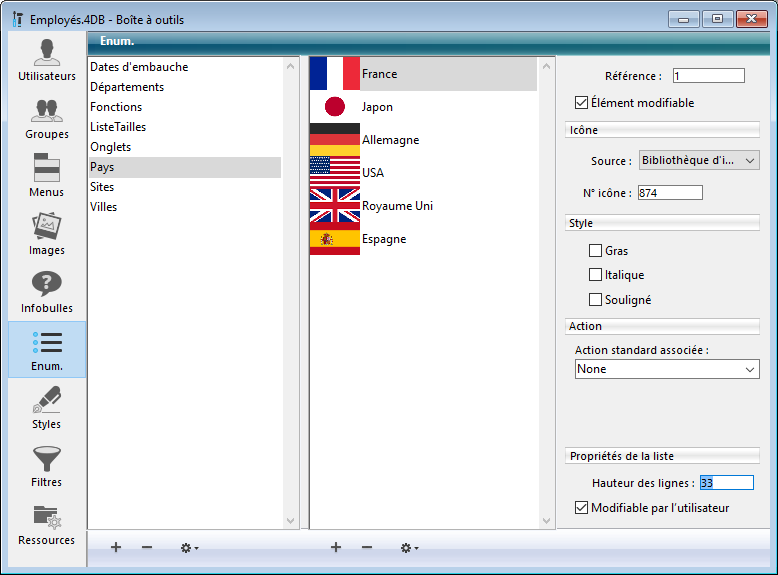
Task: Click the N° icône input field
Action: (669, 193)
